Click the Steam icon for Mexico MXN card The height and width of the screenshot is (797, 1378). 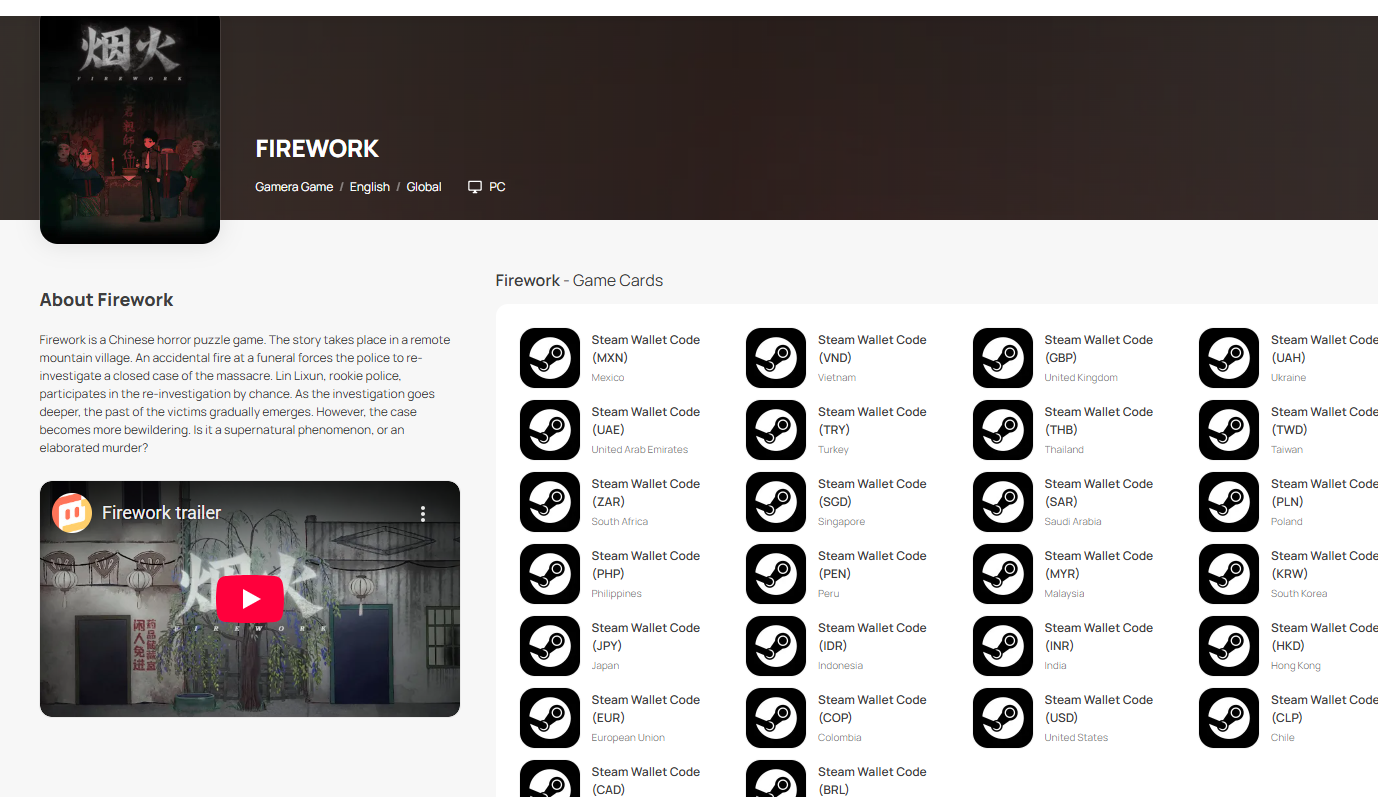coord(549,358)
